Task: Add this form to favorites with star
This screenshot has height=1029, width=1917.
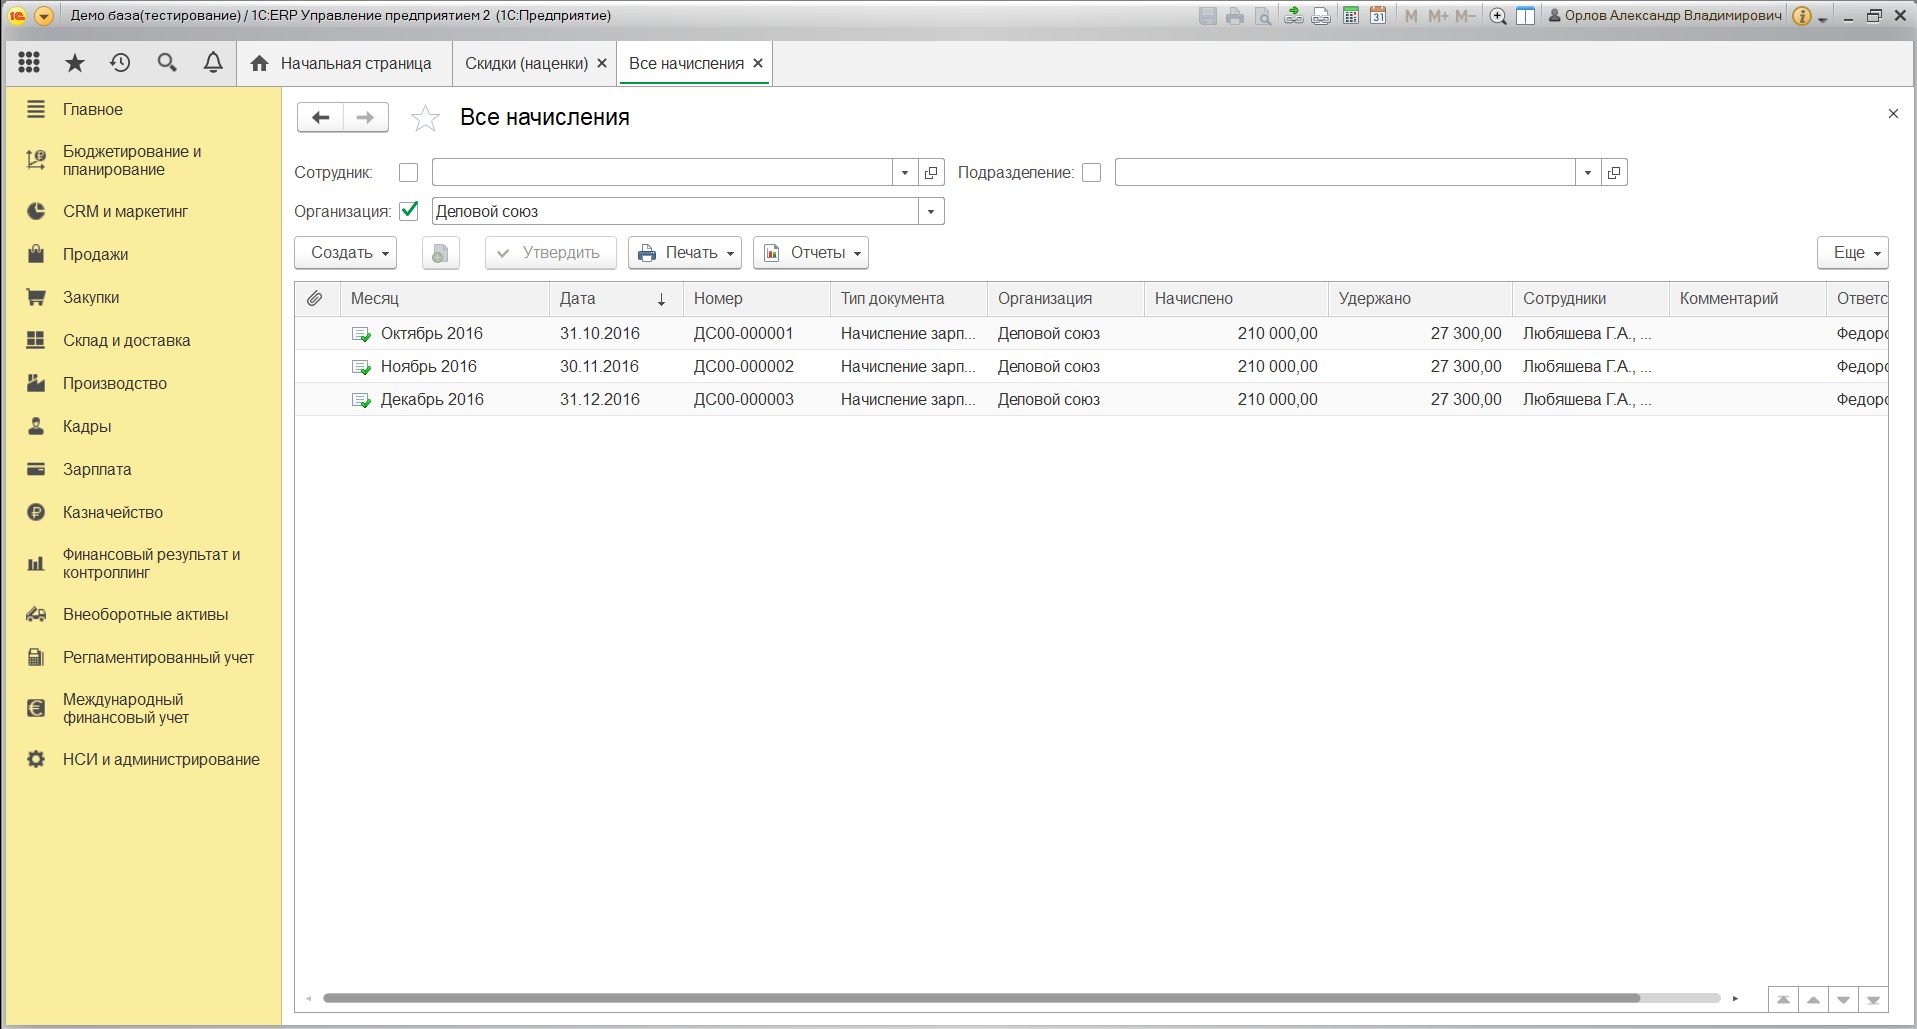Action: tap(425, 118)
